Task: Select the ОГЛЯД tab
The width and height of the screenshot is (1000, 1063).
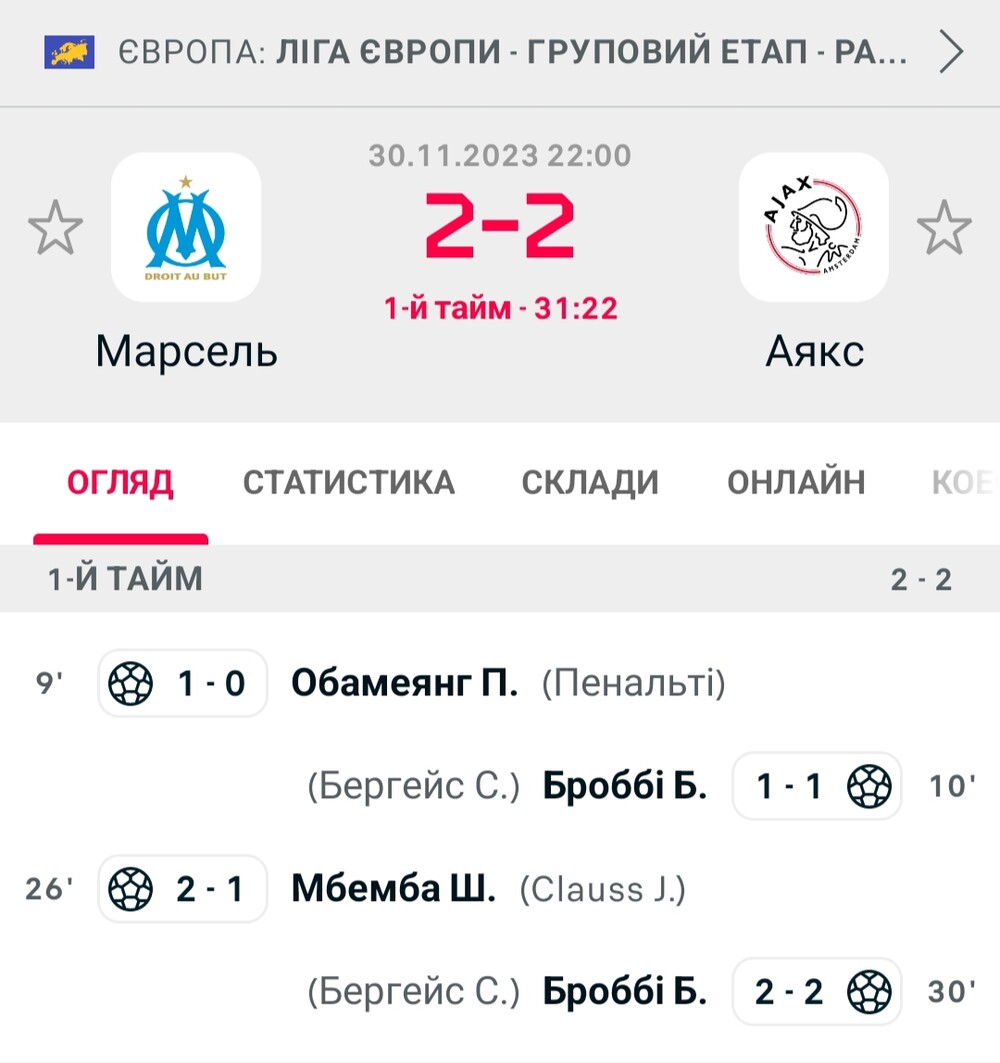Action: click(x=120, y=483)
